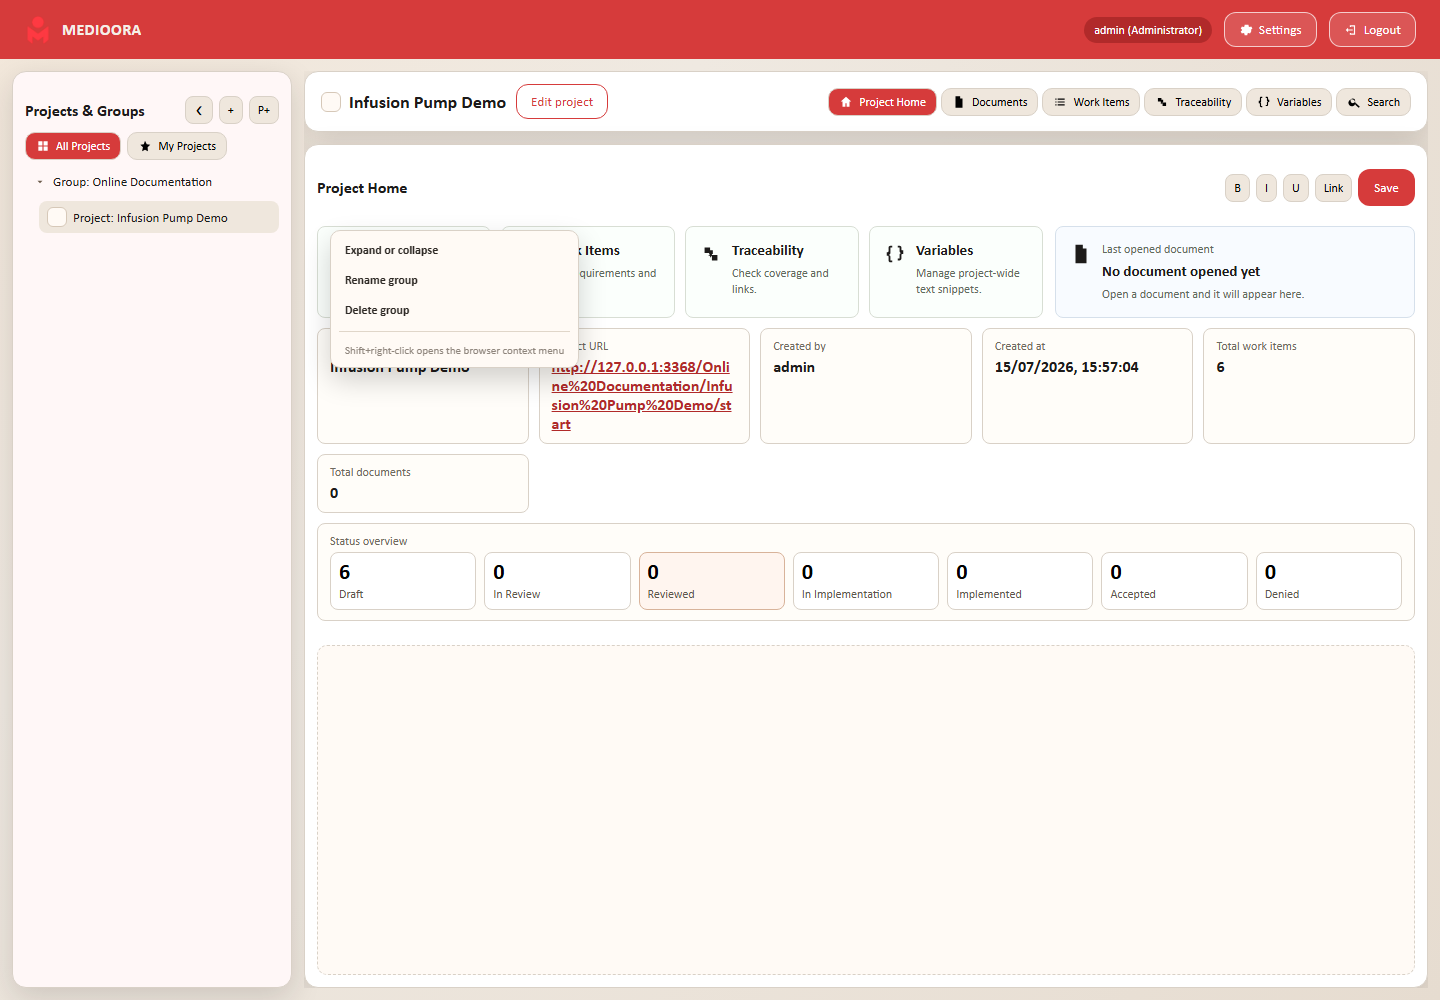The height and width of the screenshot is (1000, 1440).
Task: Log out using the Logout button
Action: [x=1372, y=30]
